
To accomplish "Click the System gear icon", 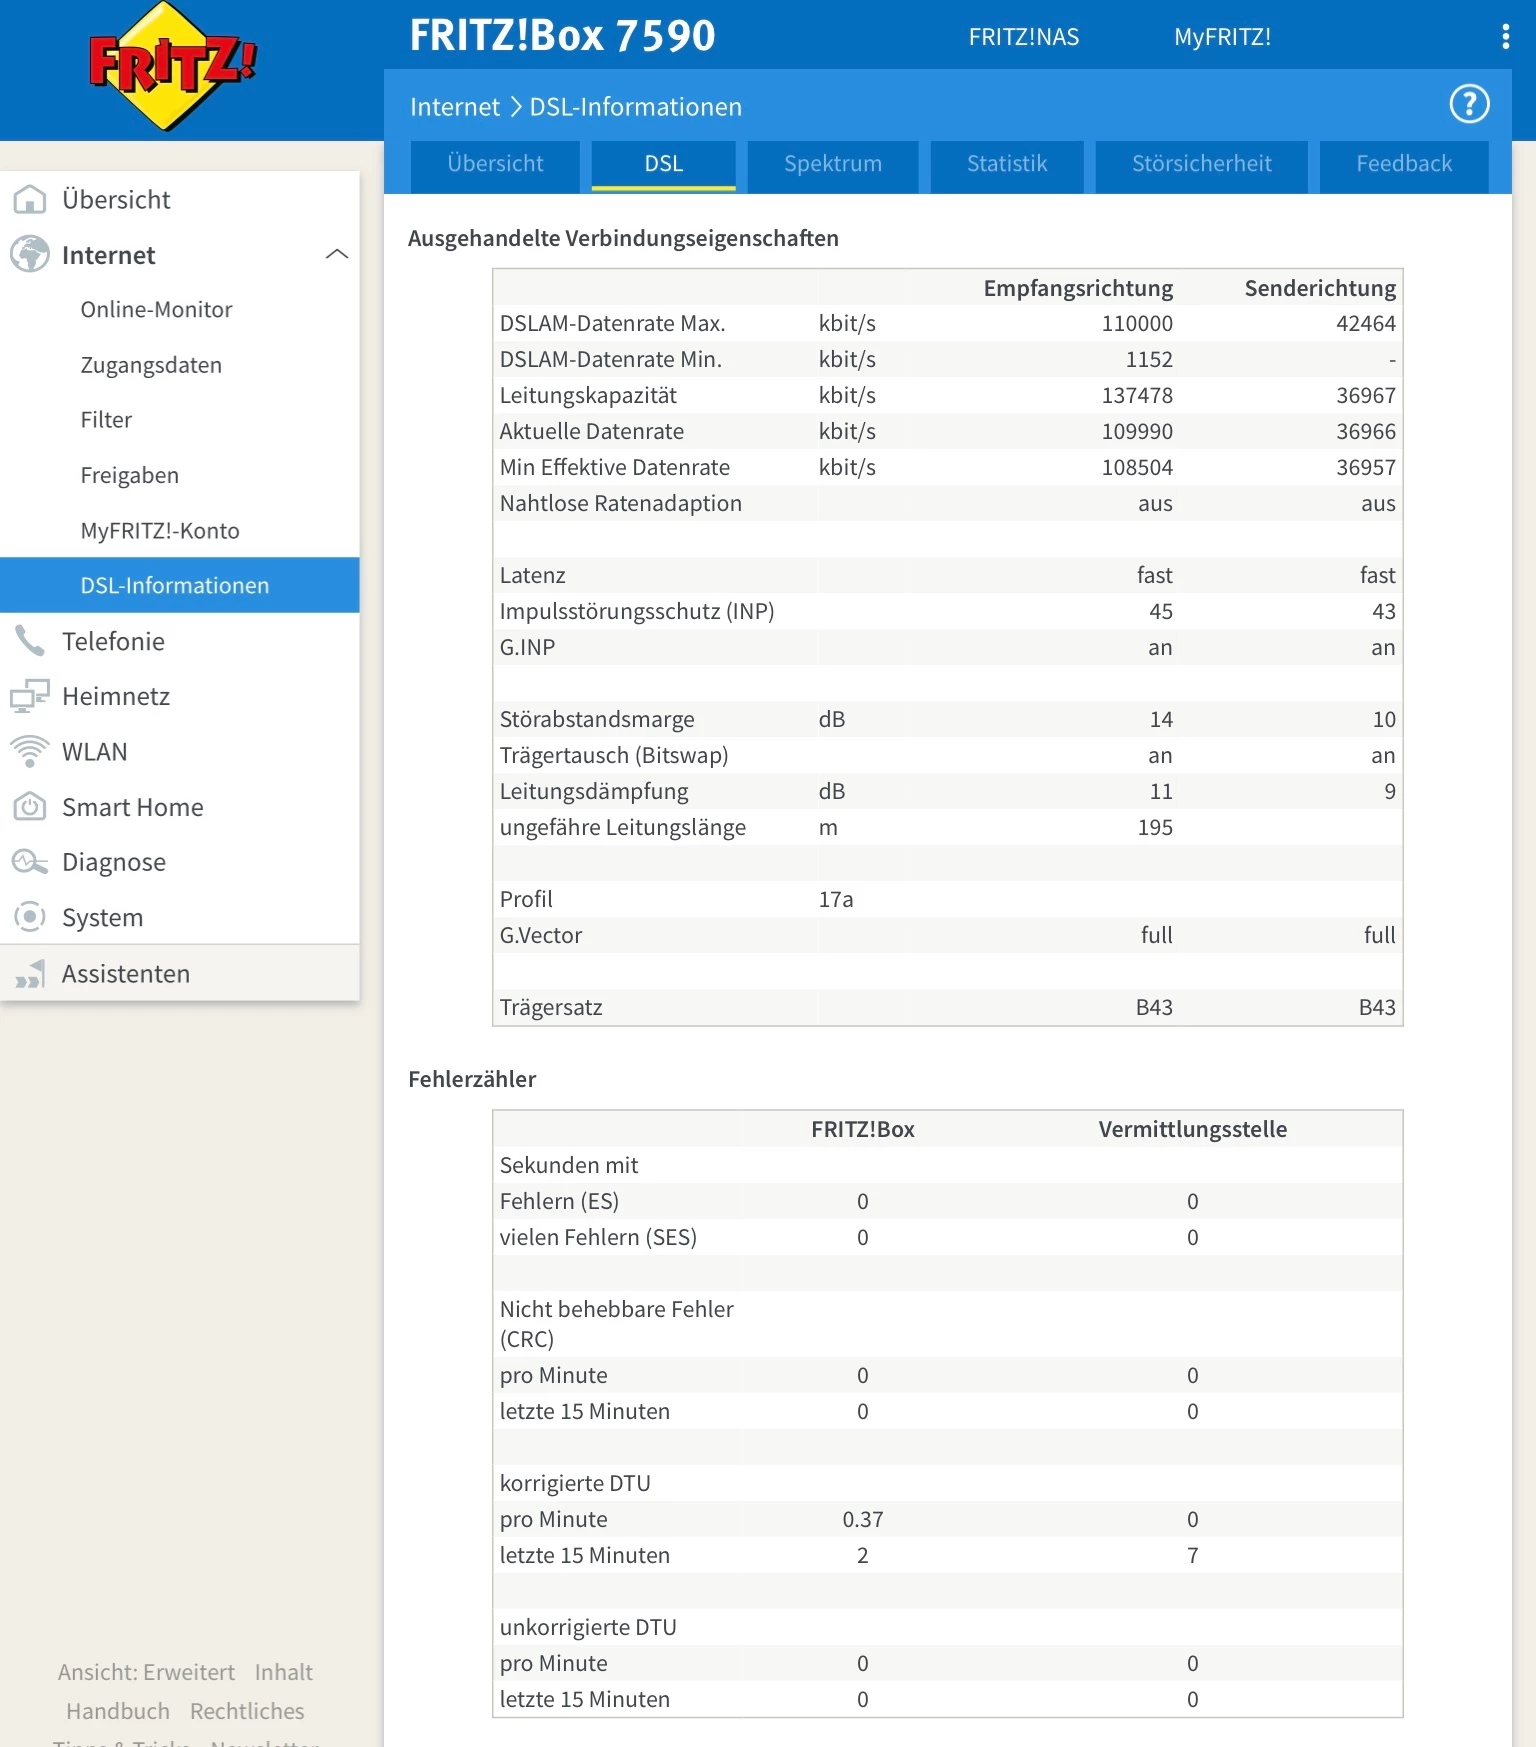I will 30,917.
